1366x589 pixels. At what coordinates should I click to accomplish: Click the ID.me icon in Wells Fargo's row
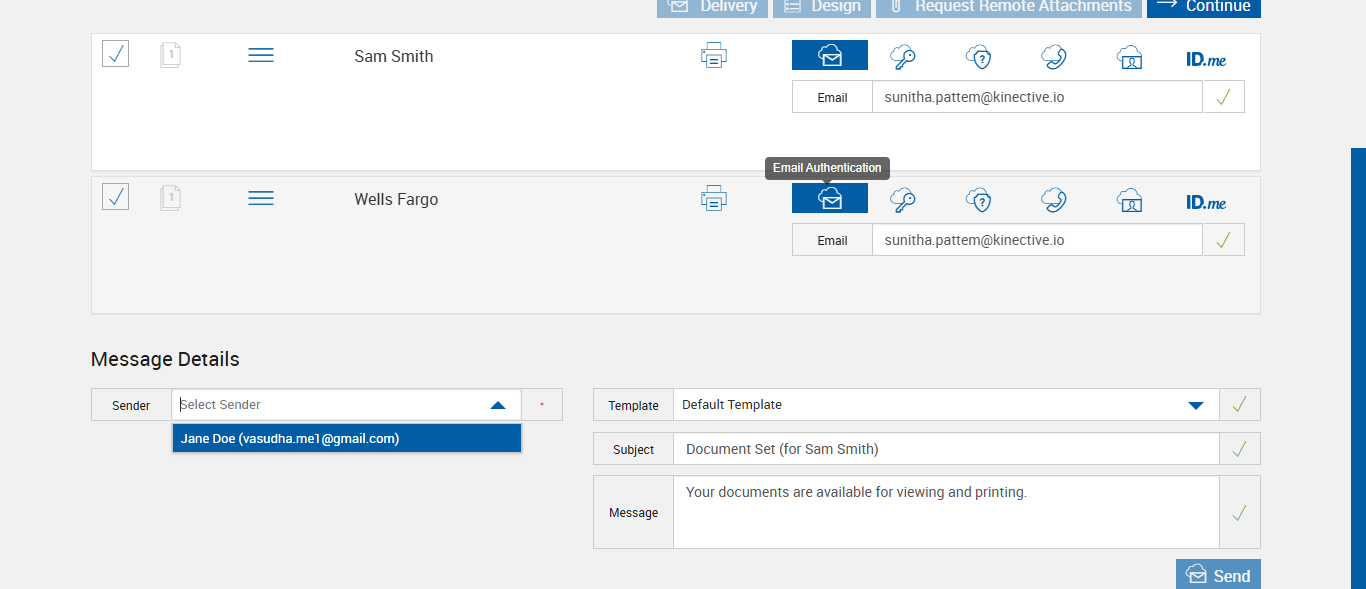point(1206,202)
